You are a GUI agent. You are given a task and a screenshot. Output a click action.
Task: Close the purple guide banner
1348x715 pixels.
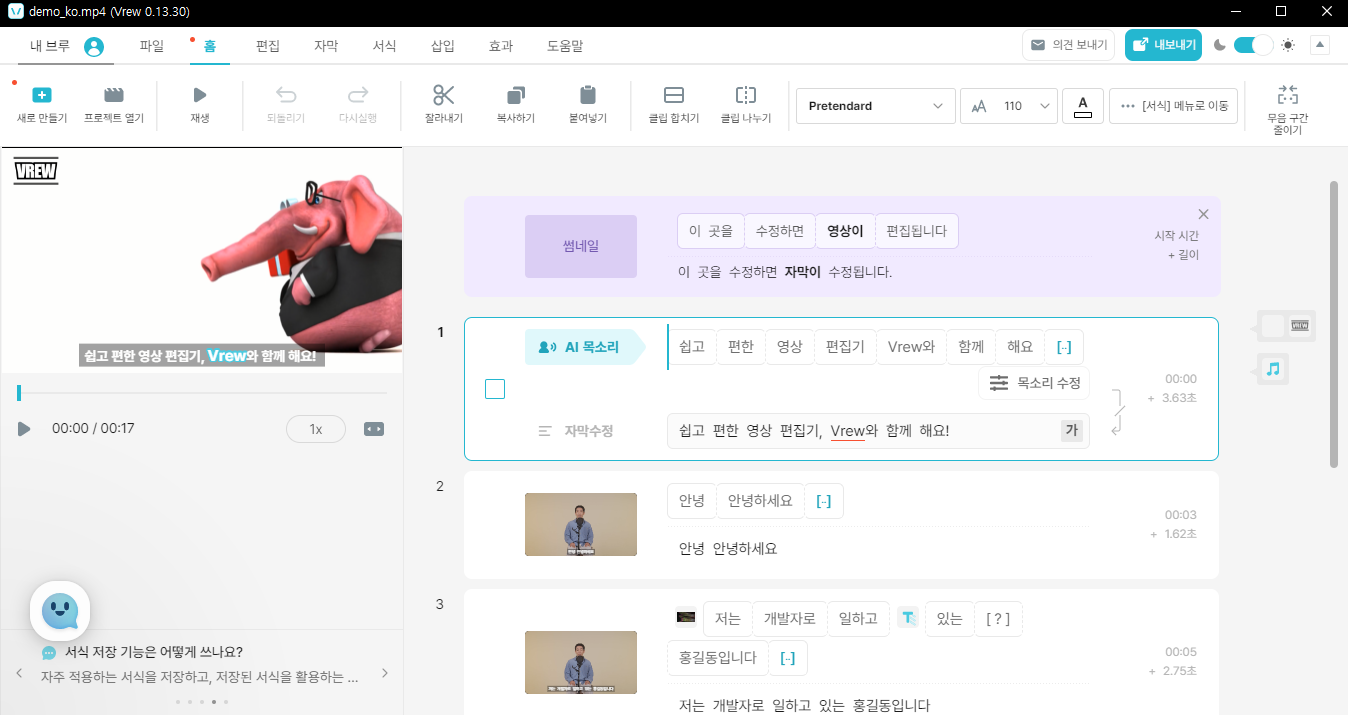[1203, 214]
